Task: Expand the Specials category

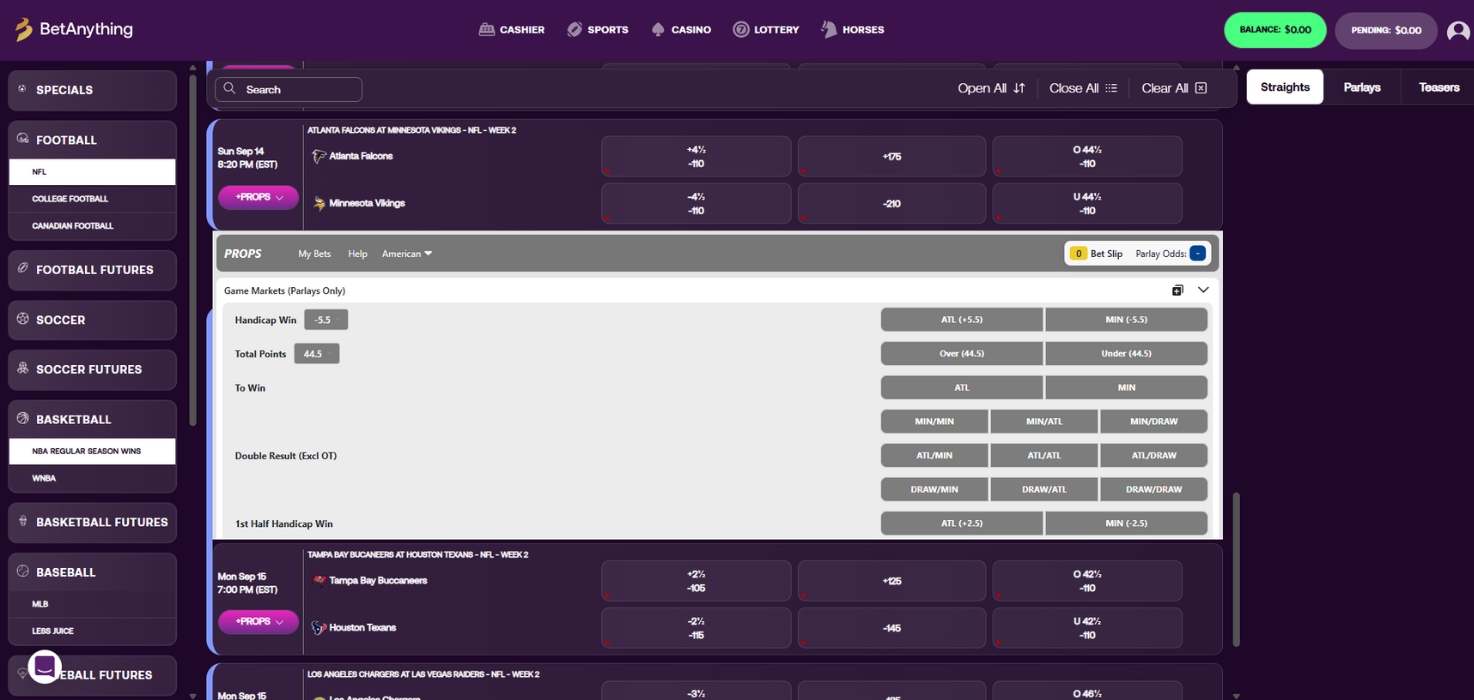Action: (92, 90)
